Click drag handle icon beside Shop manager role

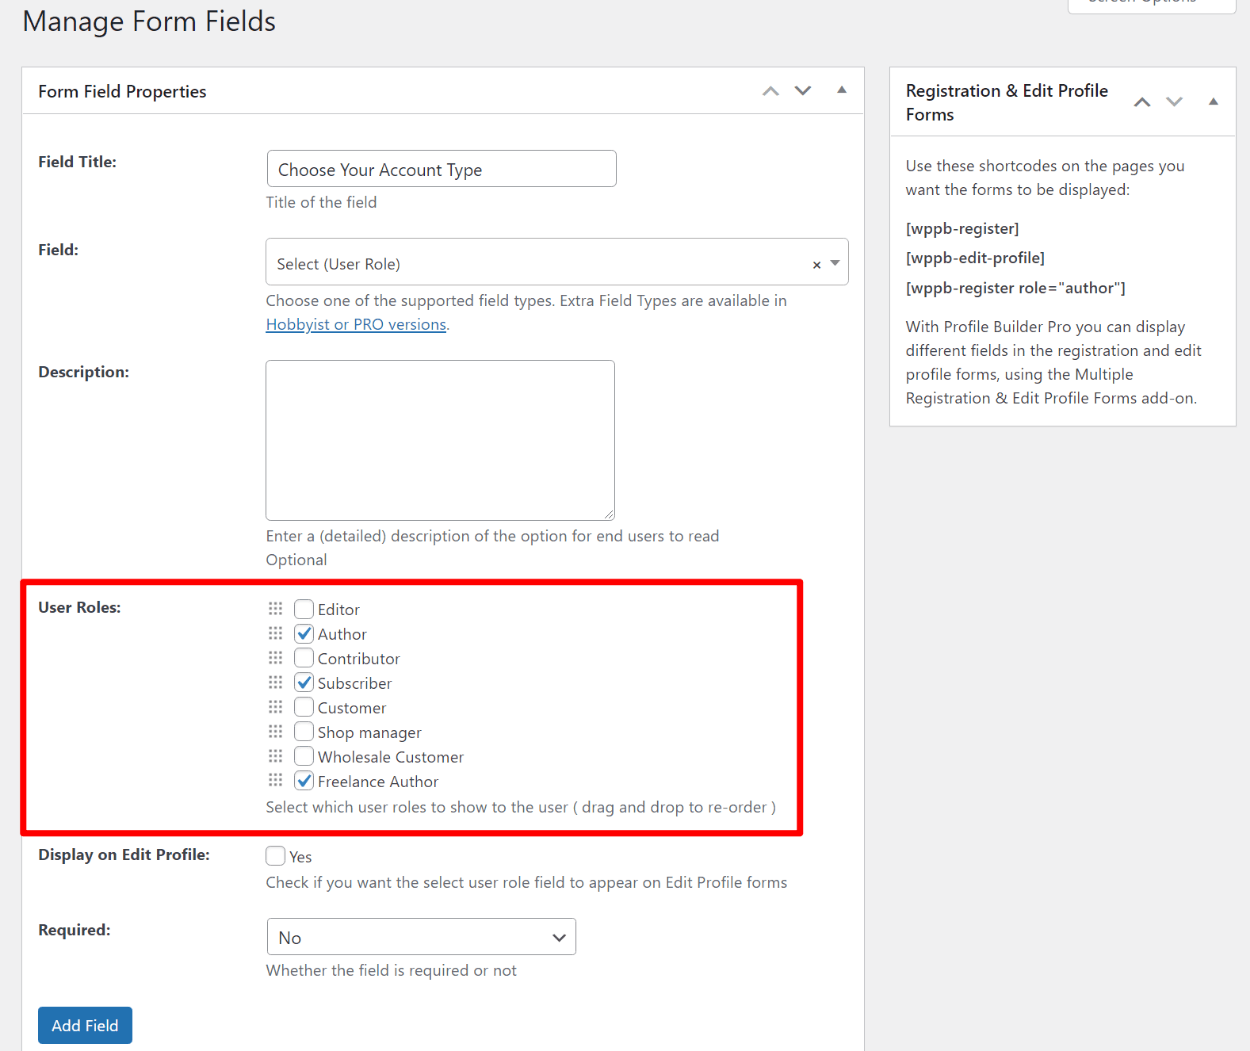276,731
